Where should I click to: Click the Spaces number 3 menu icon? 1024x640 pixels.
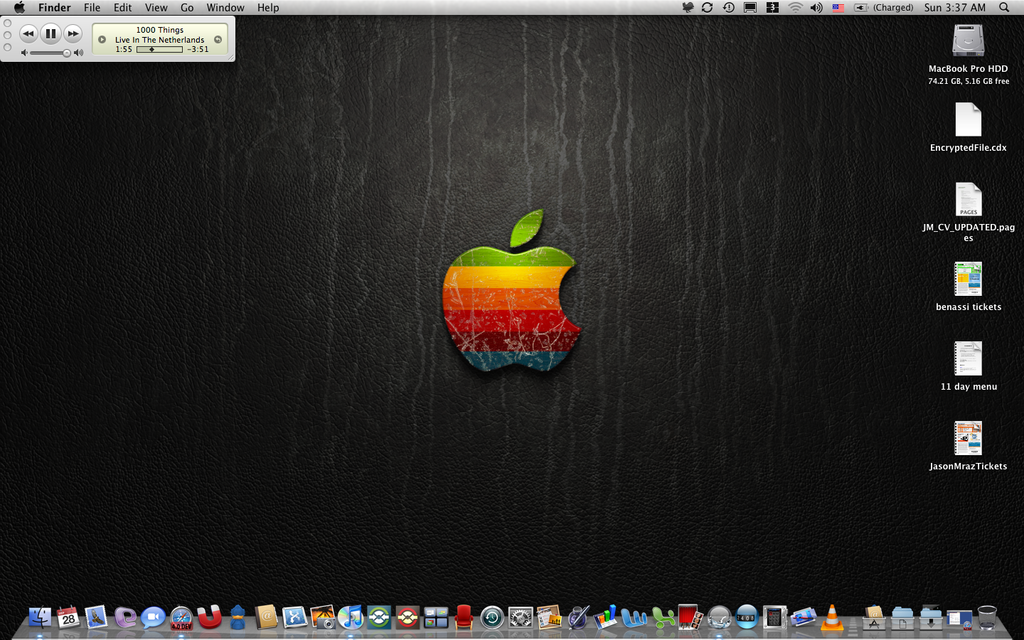(x=773, y=7)
